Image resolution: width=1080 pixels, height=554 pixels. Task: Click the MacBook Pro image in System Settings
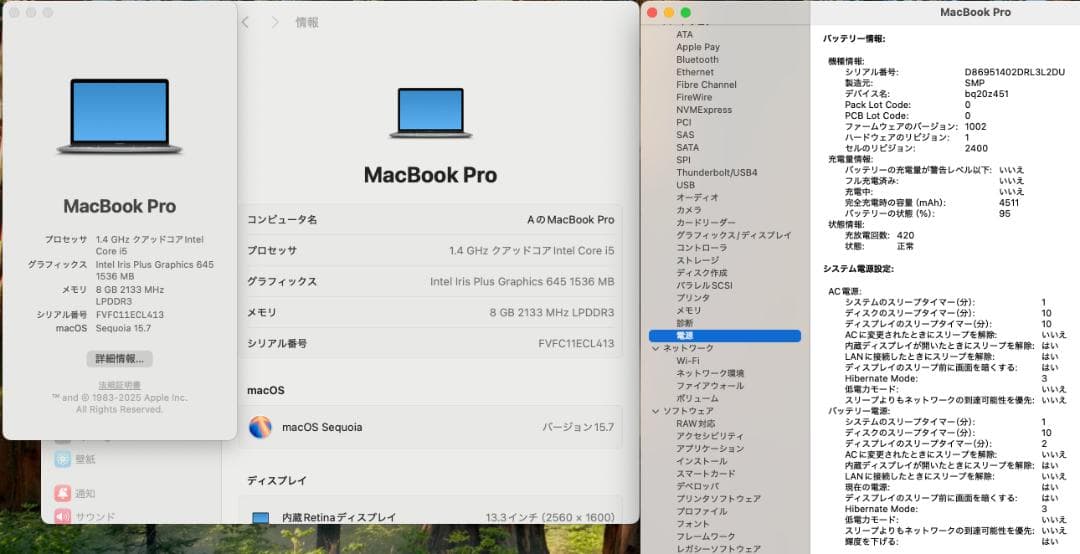430,113
